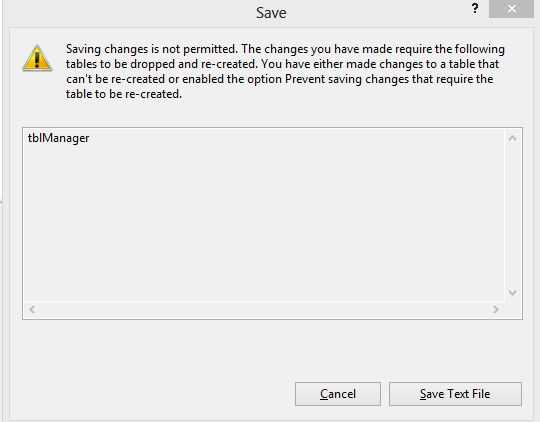This screenshot has height=422, width=540.
Task: Click the question mark help icon
Action: [475, 8]
